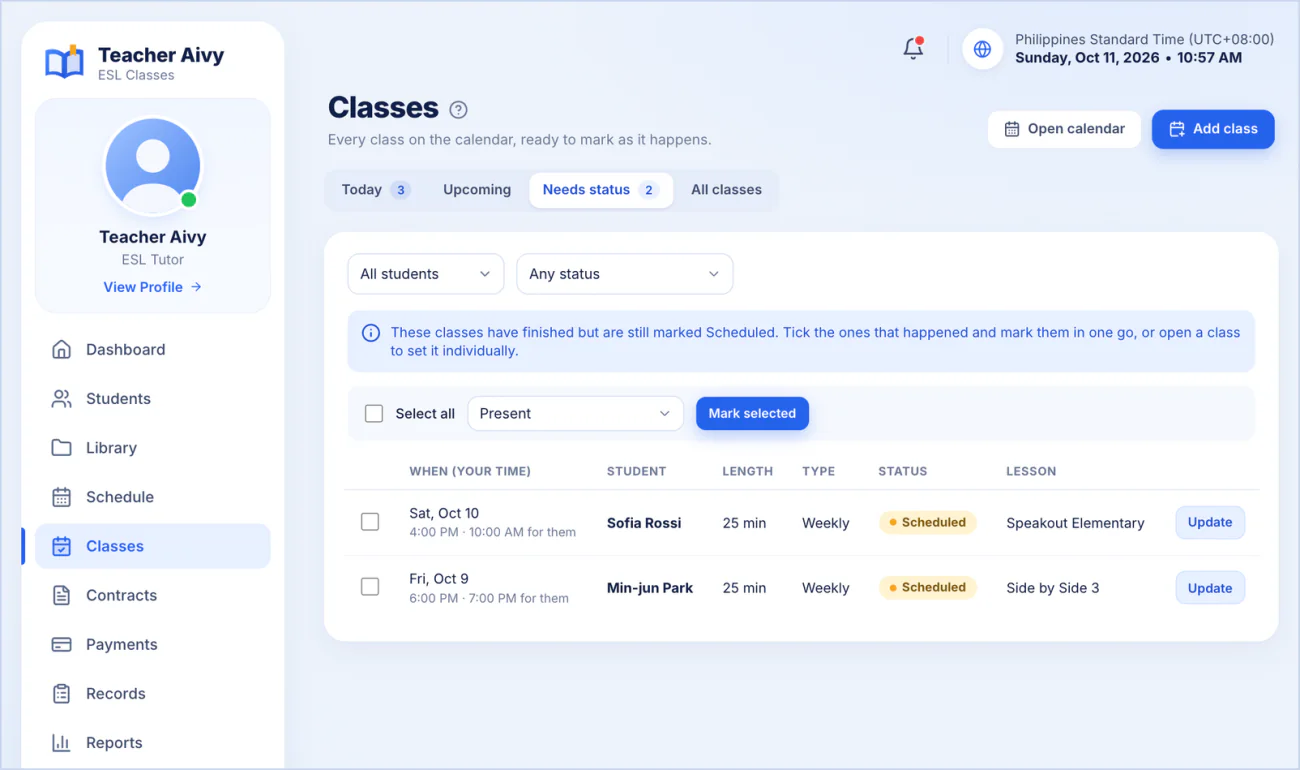Click the Scheduled badge in Sofia Rossi's row
Image resolution: width=1300 pixels, height=770 pixels.
point(928,522)
